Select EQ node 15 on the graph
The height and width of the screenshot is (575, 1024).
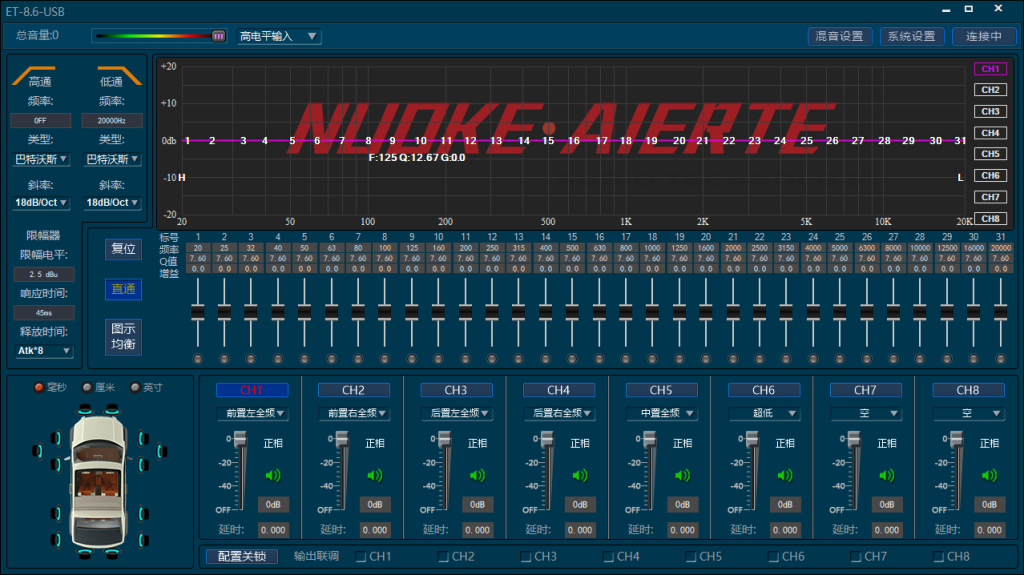(x=548, y=140)
